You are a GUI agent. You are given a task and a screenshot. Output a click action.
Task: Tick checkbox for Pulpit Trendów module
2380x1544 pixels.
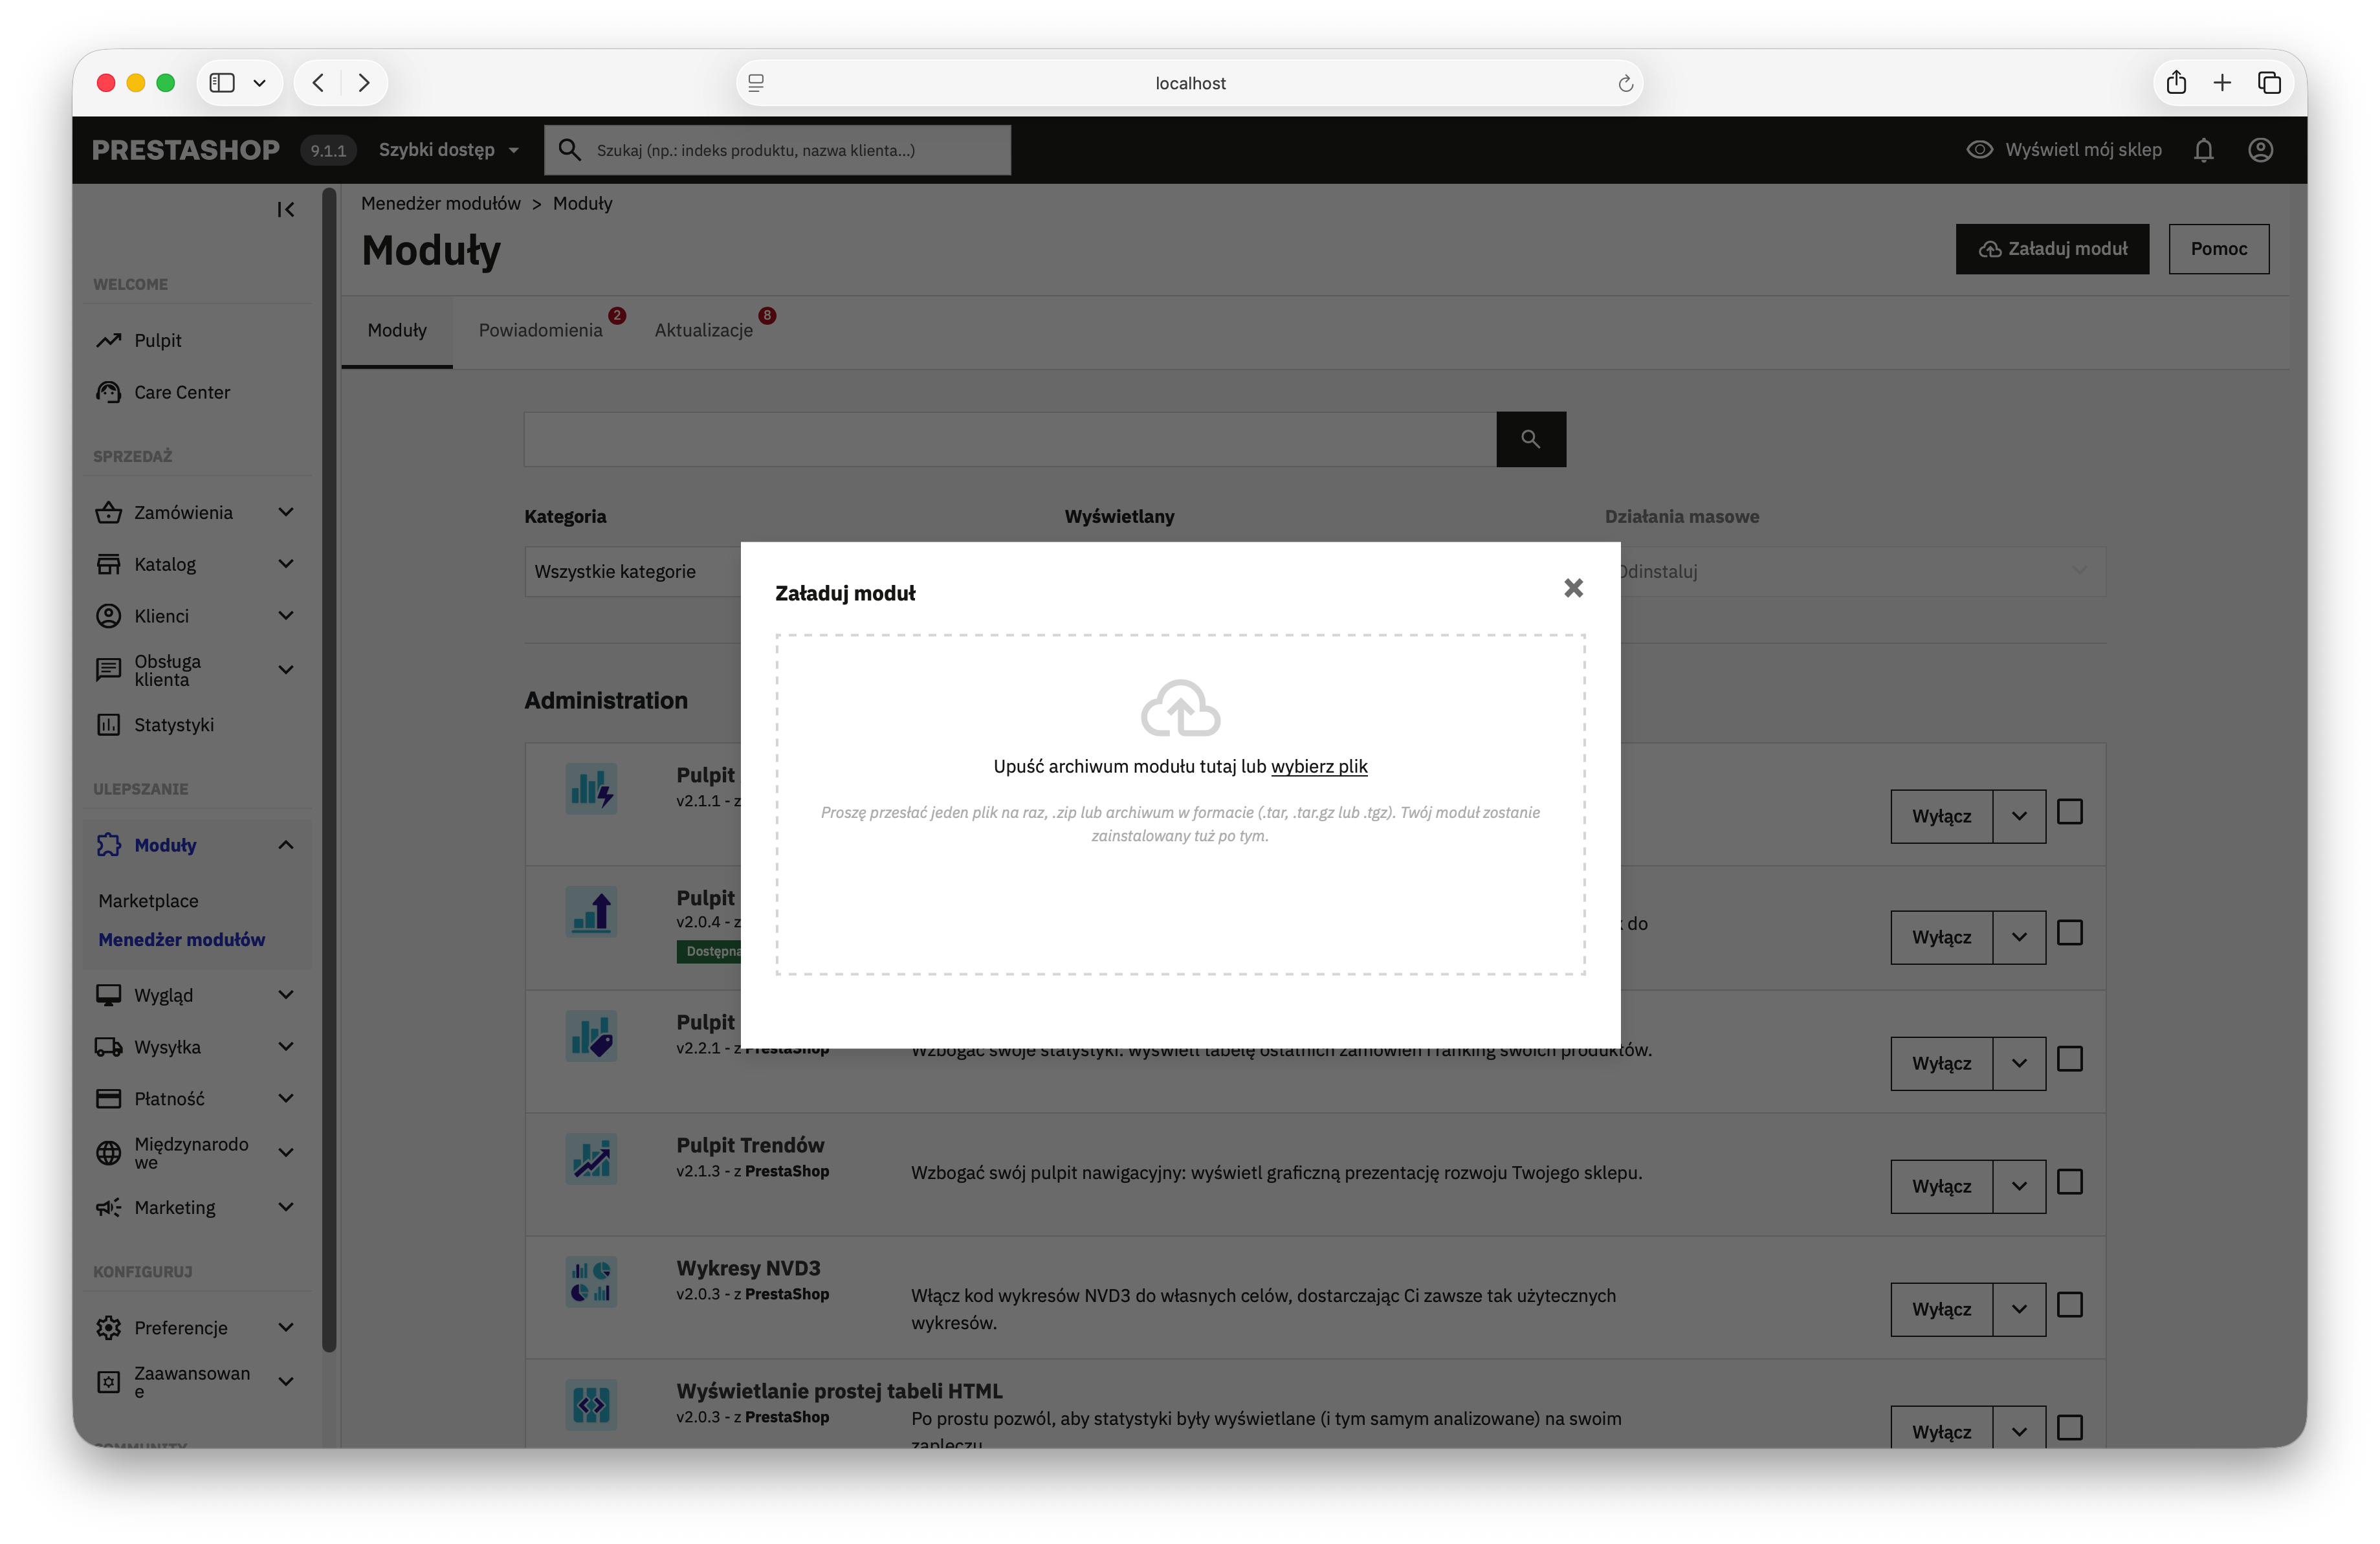click(2070, 1182)
